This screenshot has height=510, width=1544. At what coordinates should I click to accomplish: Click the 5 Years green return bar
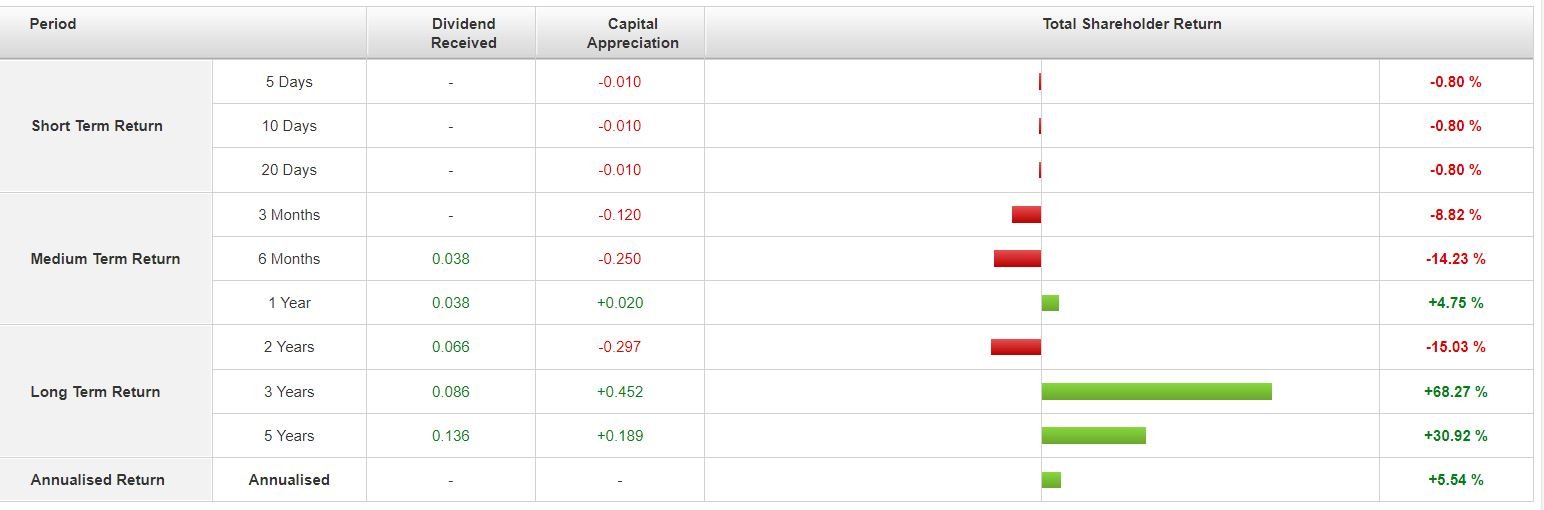1094,435
